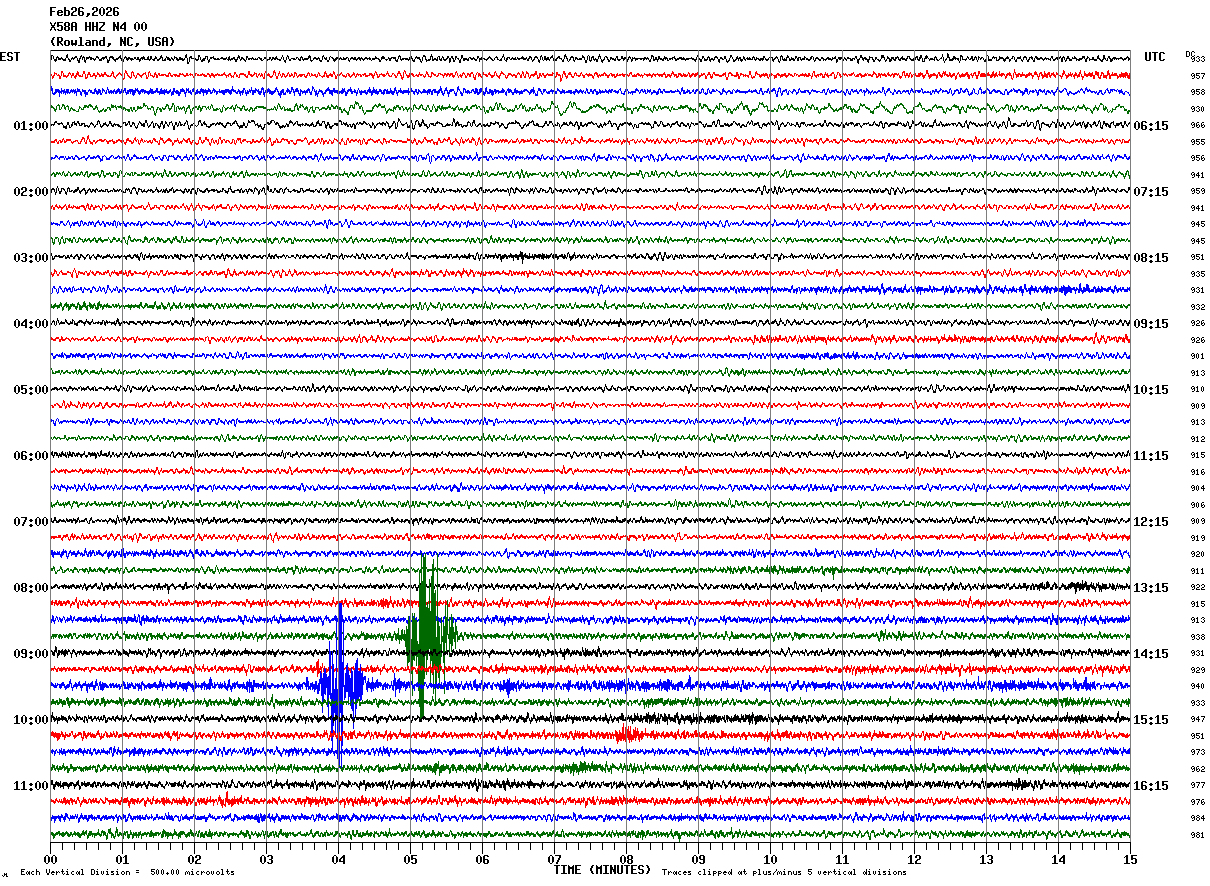
Task: Click the Each Vertical Division 500.00 microvolts note
Action: point(127,872)
